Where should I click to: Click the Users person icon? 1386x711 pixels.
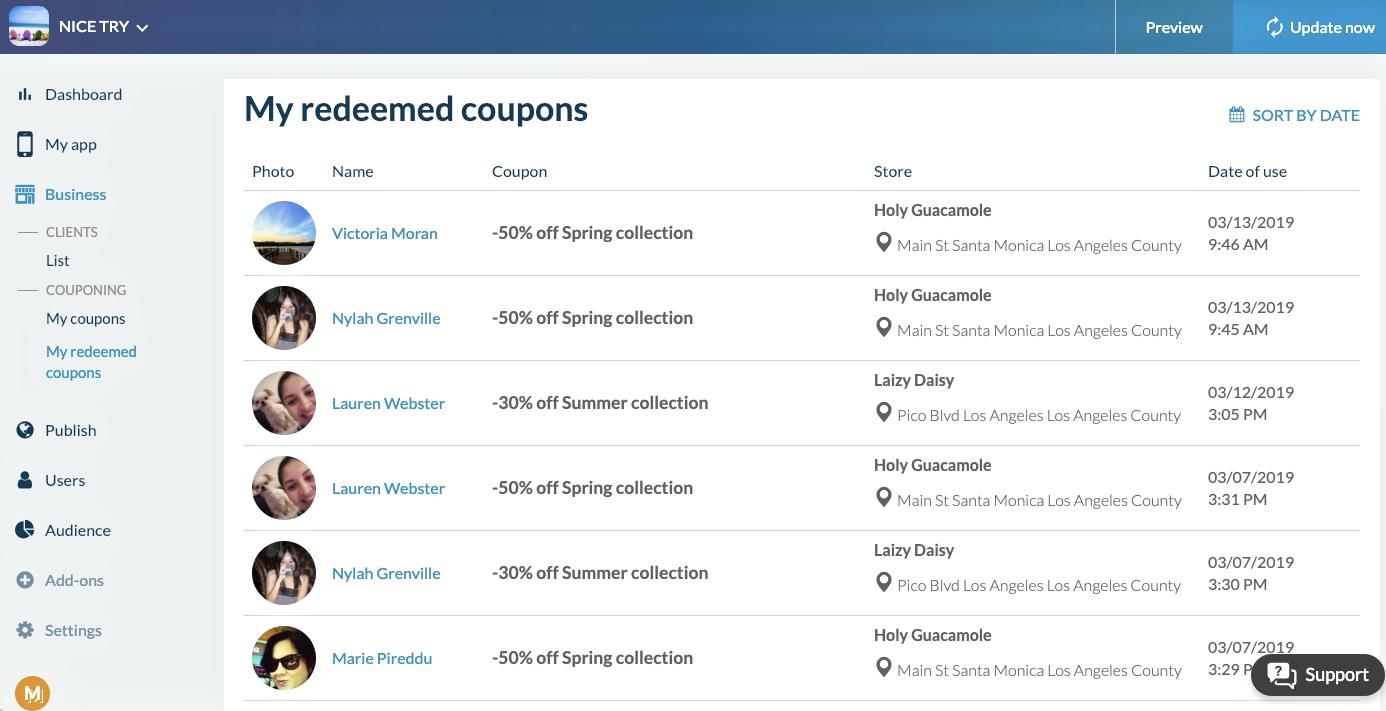click(25, 480)
